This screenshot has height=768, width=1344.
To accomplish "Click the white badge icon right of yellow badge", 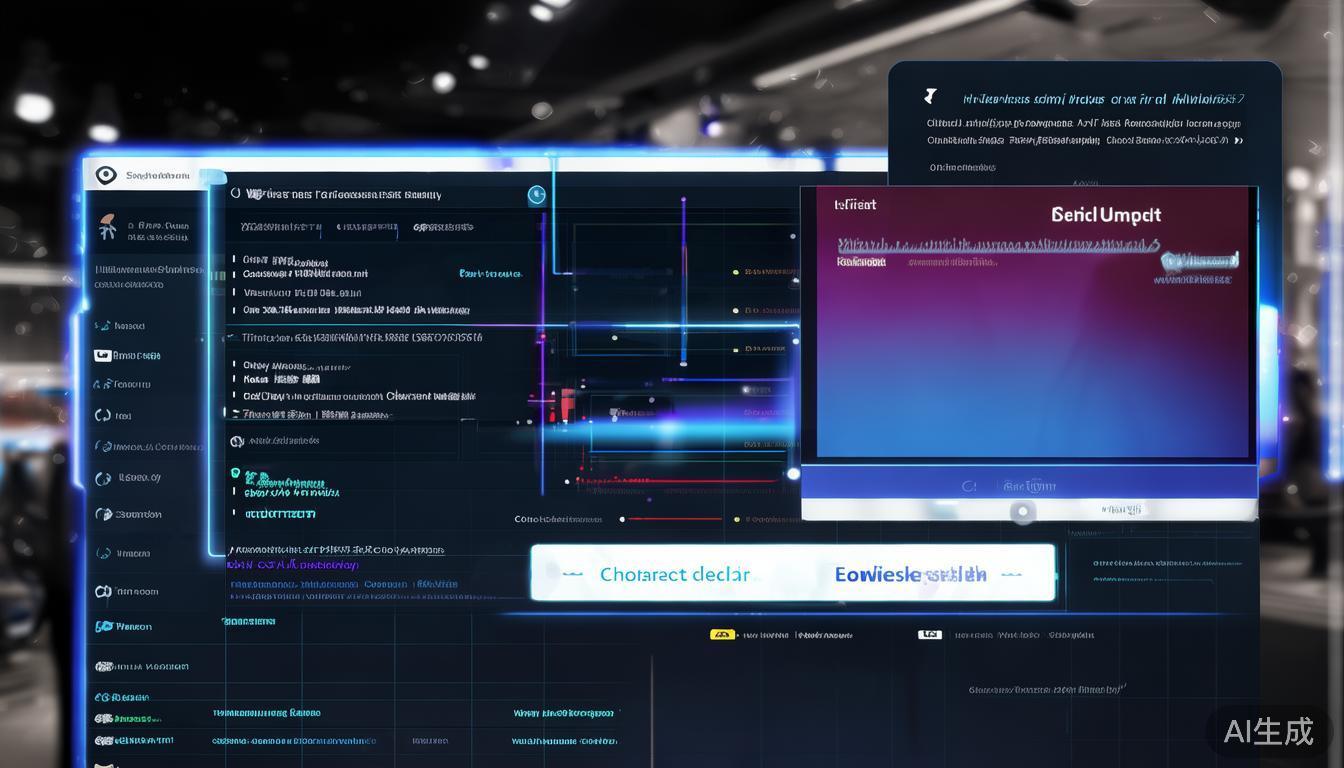I will click(930, 635).
